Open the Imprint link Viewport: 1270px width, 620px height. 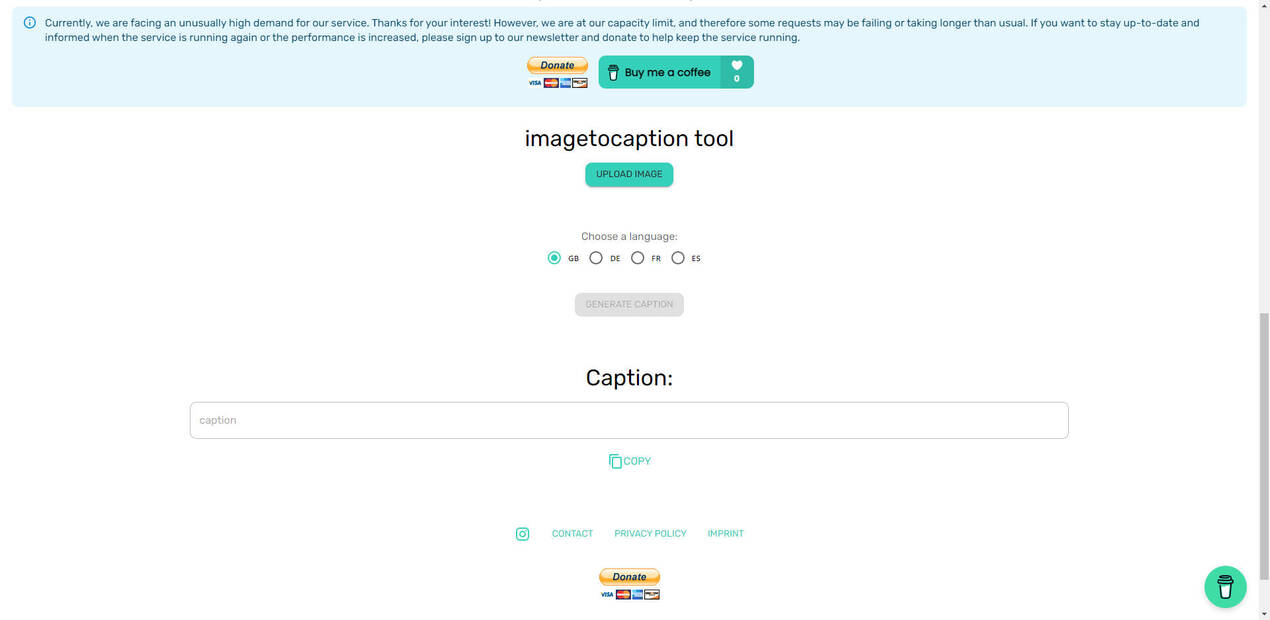pyautogui.click(x=725, y=533)
